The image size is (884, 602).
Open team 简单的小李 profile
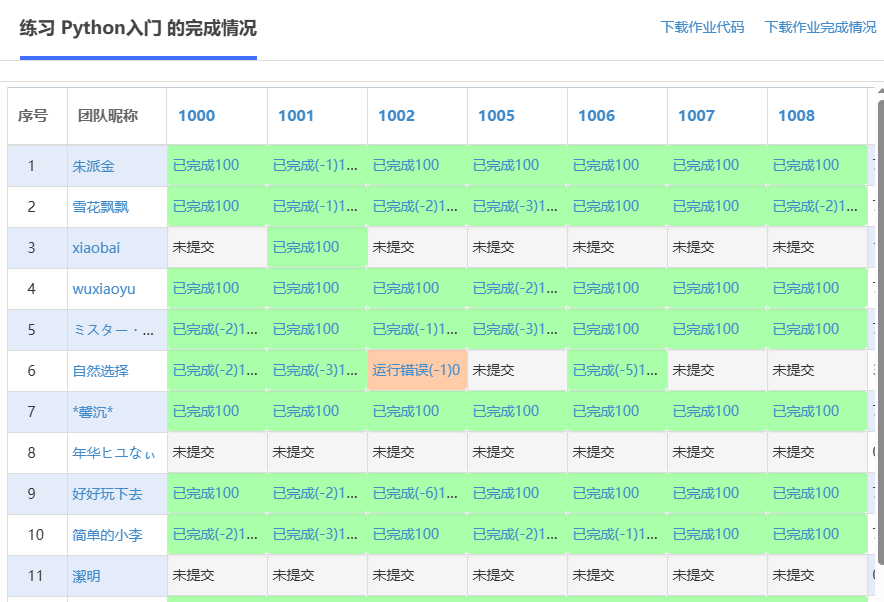(x=107, y=535)
